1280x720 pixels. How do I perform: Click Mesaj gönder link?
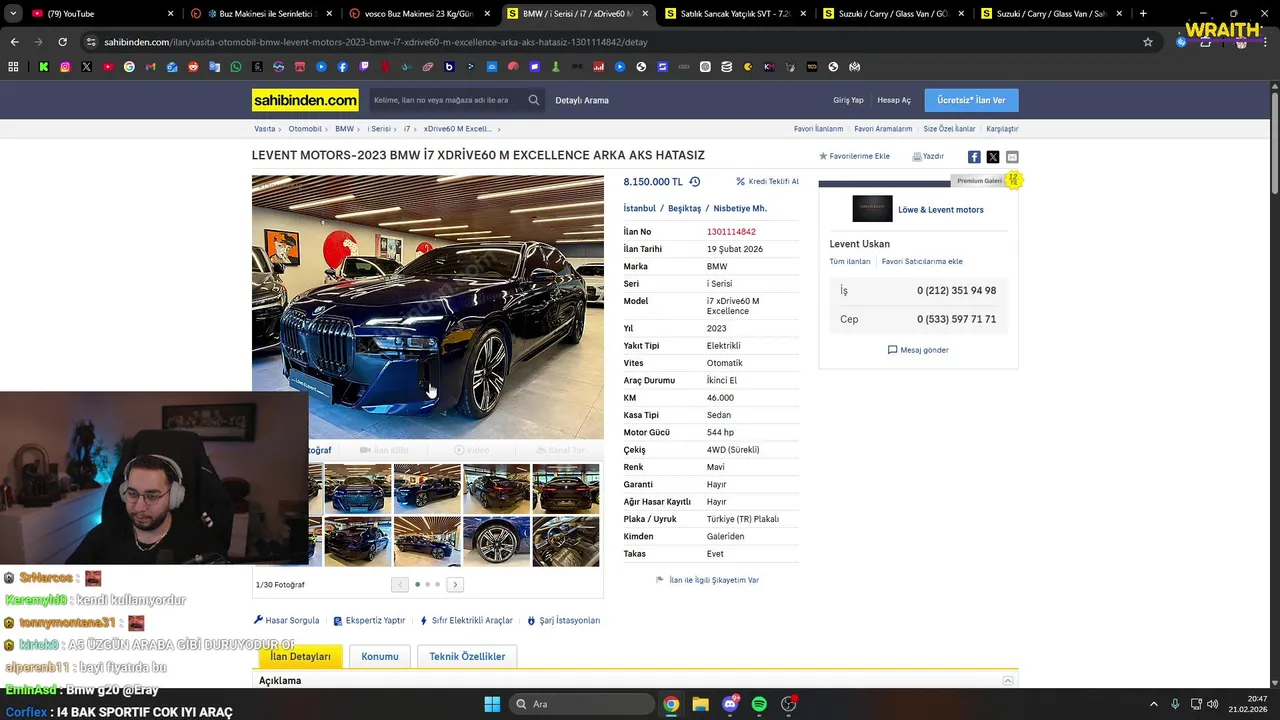(918, 350)
